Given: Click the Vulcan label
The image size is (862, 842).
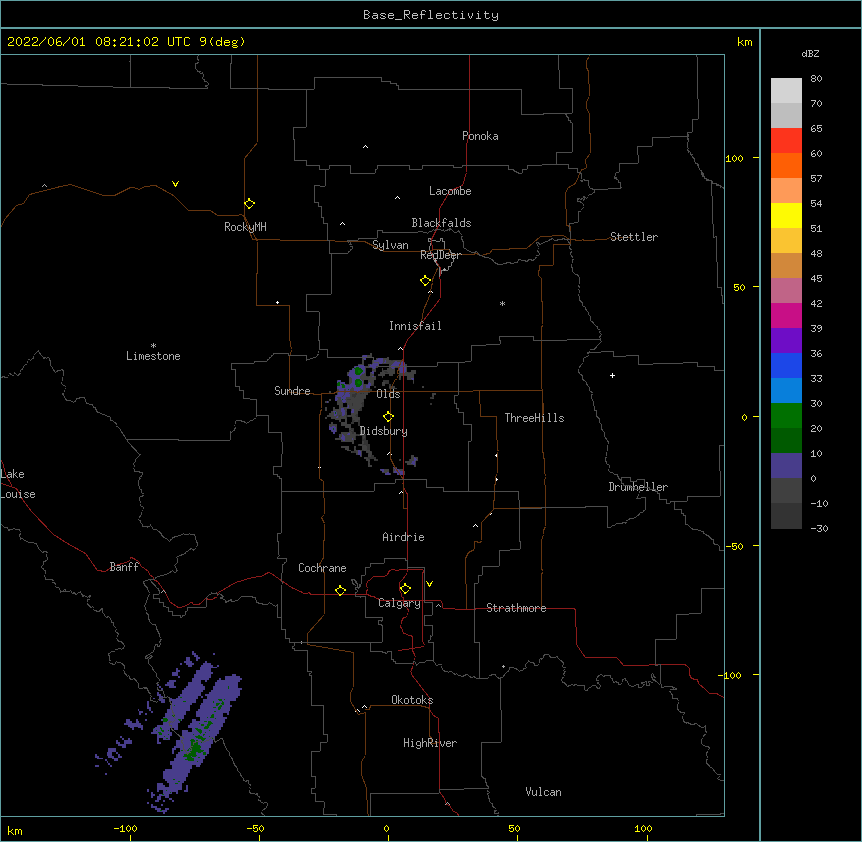Looking at the screenshot, I should click(543, 792).
